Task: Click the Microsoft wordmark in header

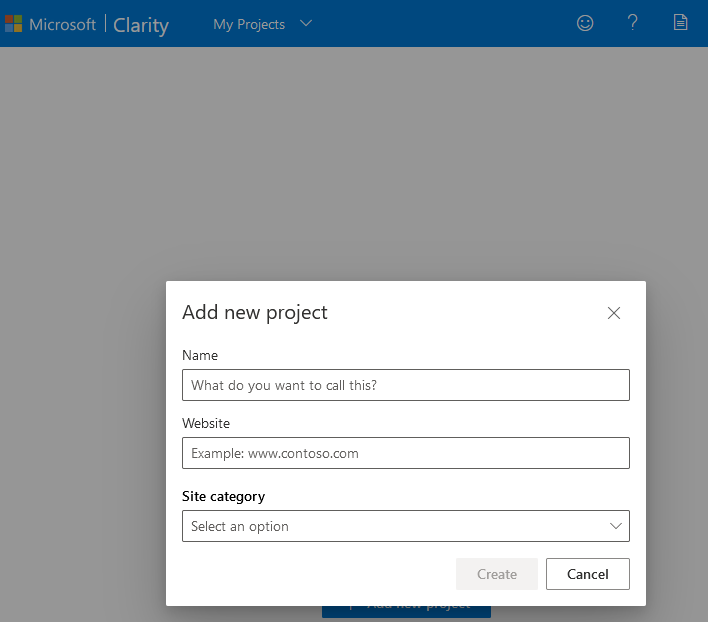Action: [62, 24]
